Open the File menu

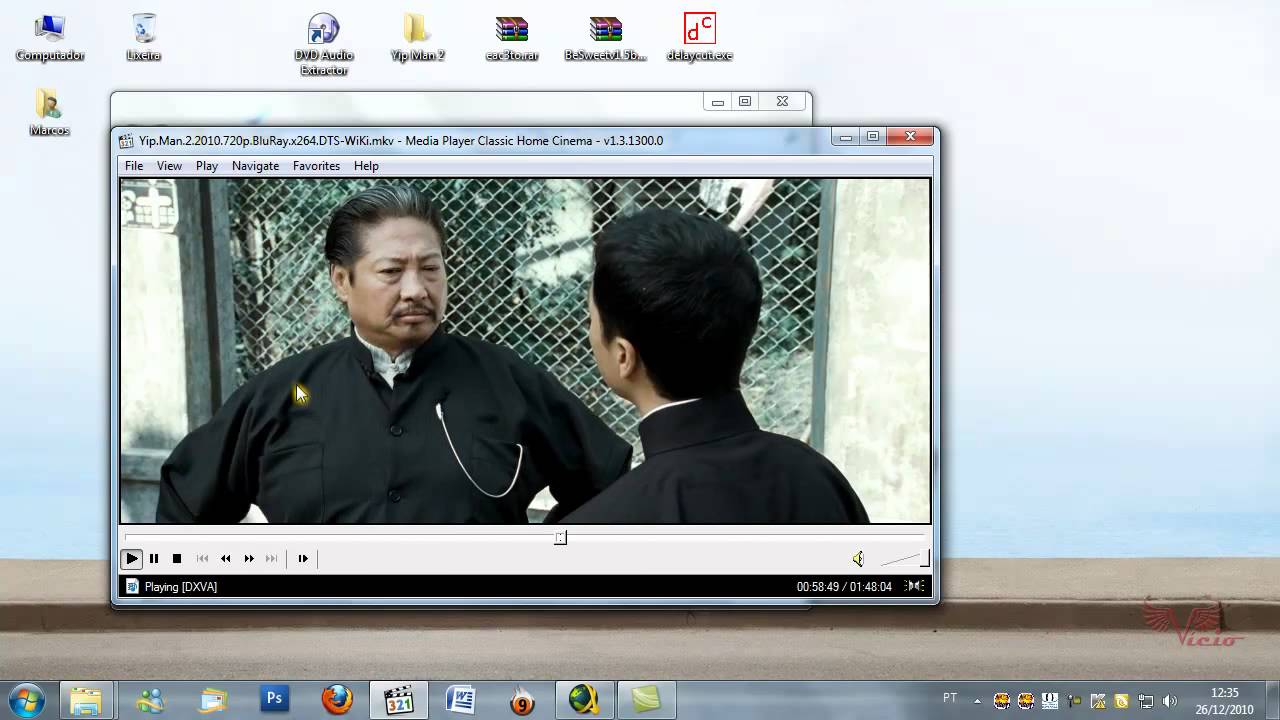pos(134,166)
